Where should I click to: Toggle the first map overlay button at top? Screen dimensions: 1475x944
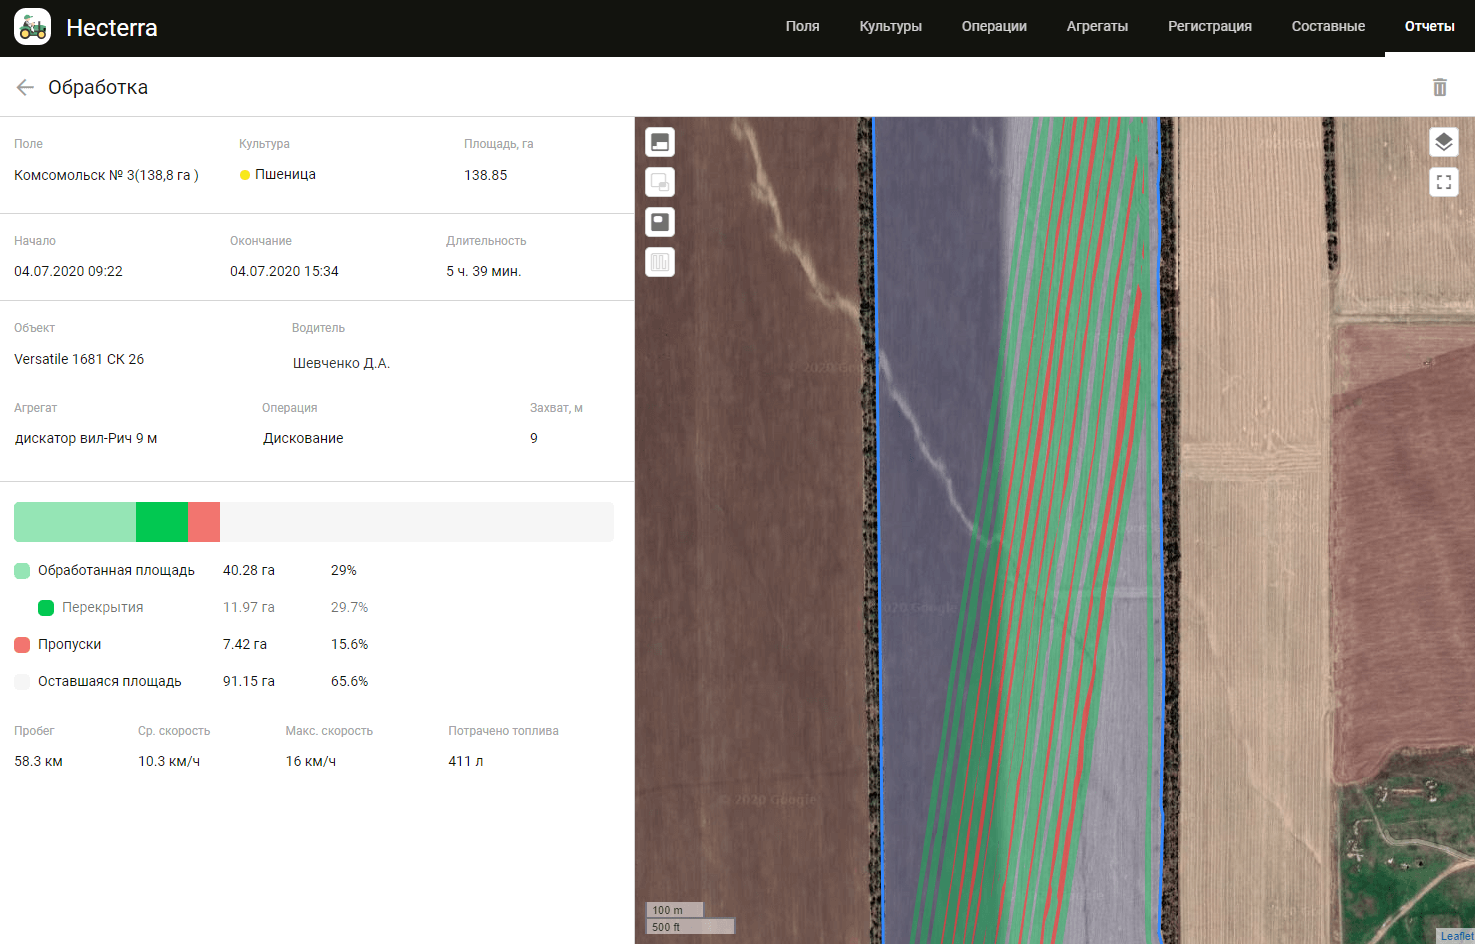(660, 142)
